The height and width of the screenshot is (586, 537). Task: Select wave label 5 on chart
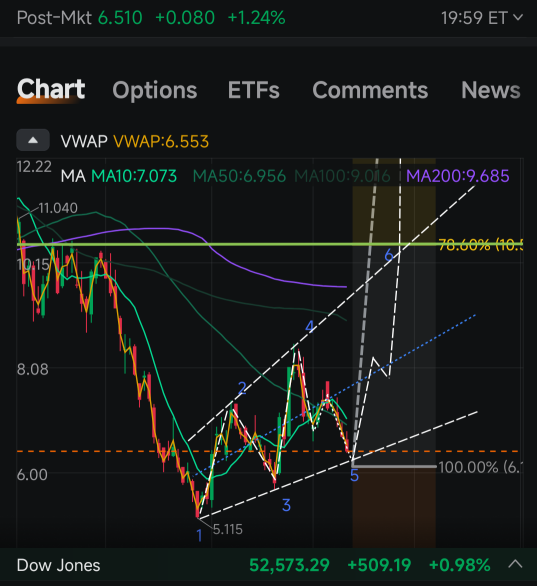coord(354,476)
